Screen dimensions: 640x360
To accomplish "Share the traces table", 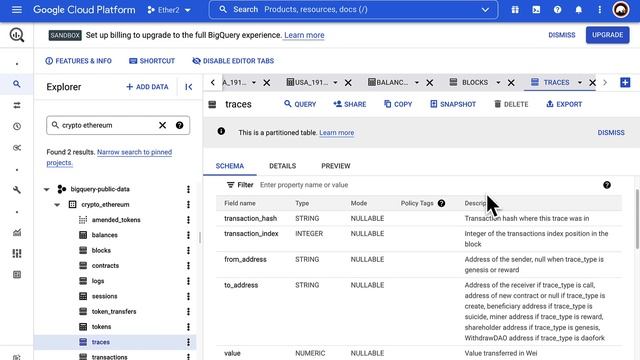I will pos(349,104).
